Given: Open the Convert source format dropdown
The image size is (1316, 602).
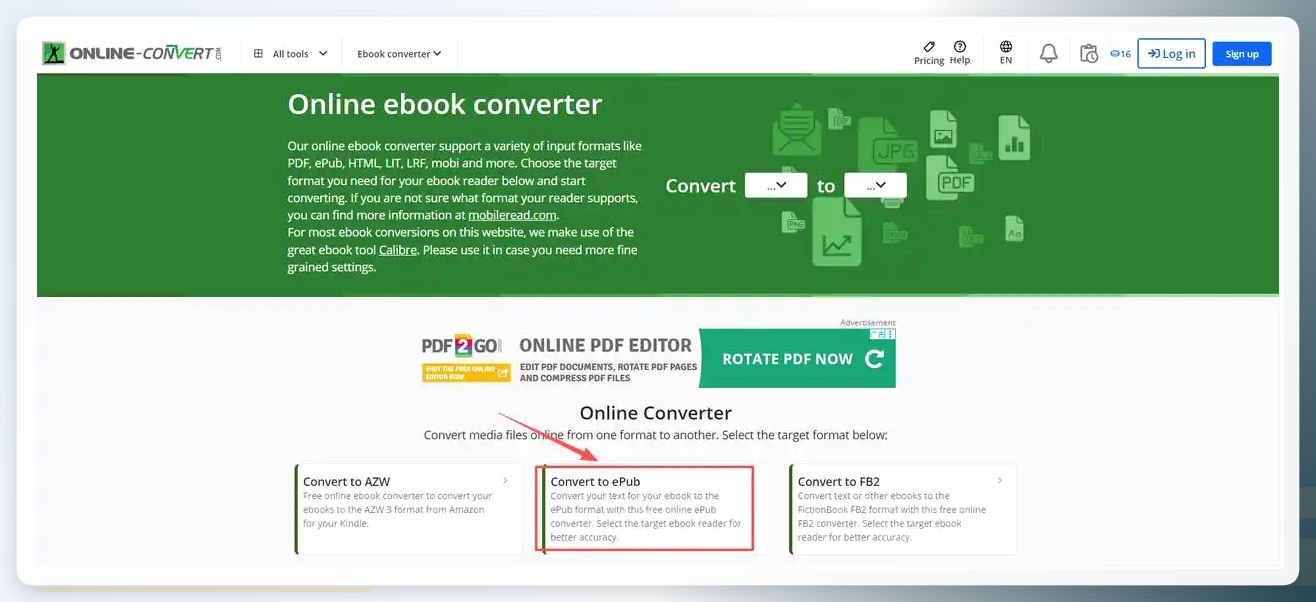Looking at the screenshot, I should point(776,185).
